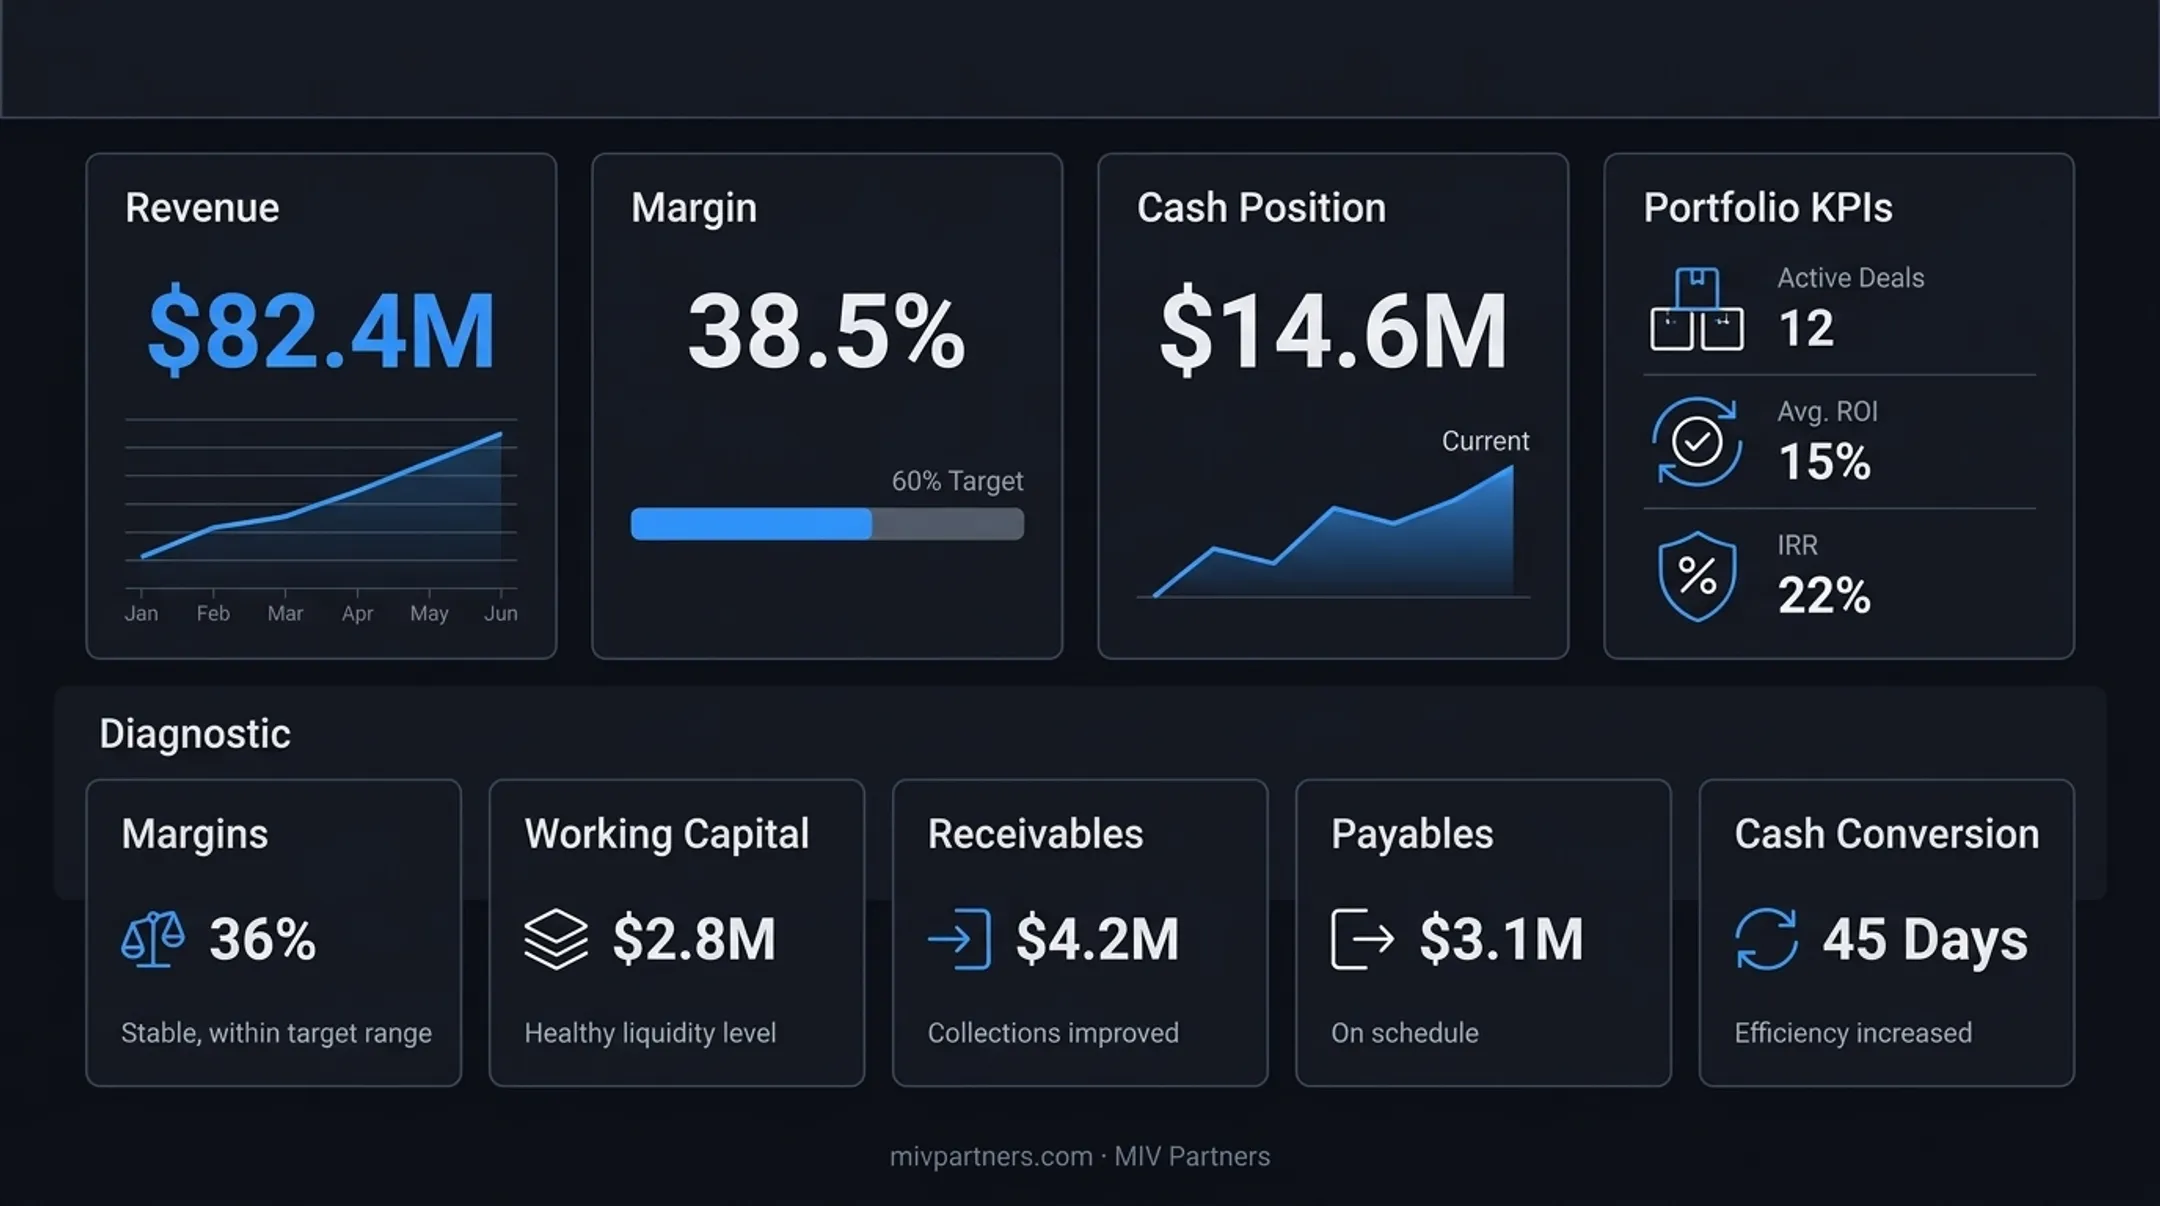Click the Portfolio KPIs card title
Image resolution: width=2160 pixels, height=1206 pixels.
point(1768,208)
